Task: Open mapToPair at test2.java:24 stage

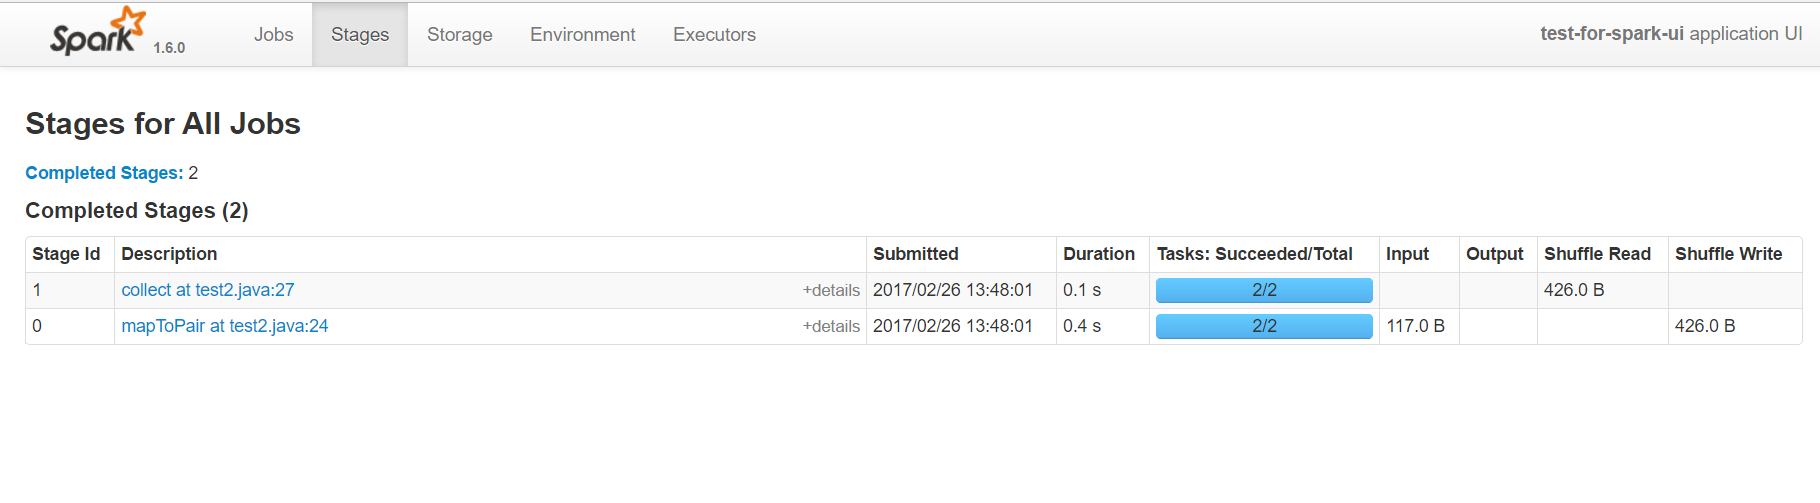Action: [x=225, y=326]
